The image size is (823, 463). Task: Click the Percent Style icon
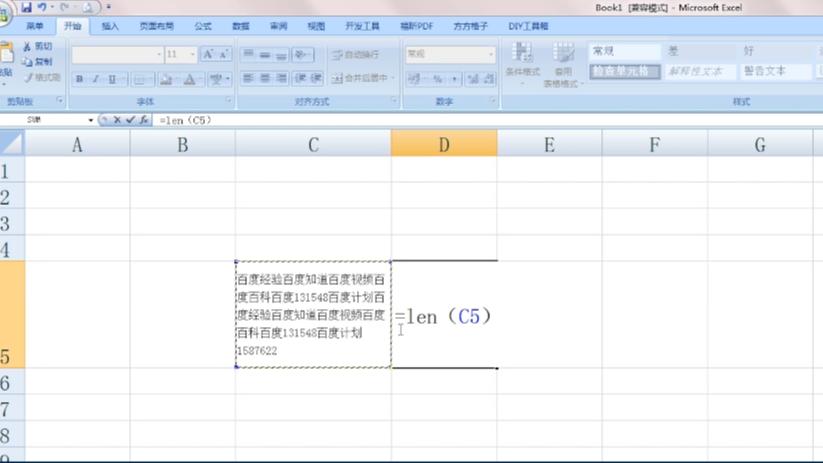(438, 79)
